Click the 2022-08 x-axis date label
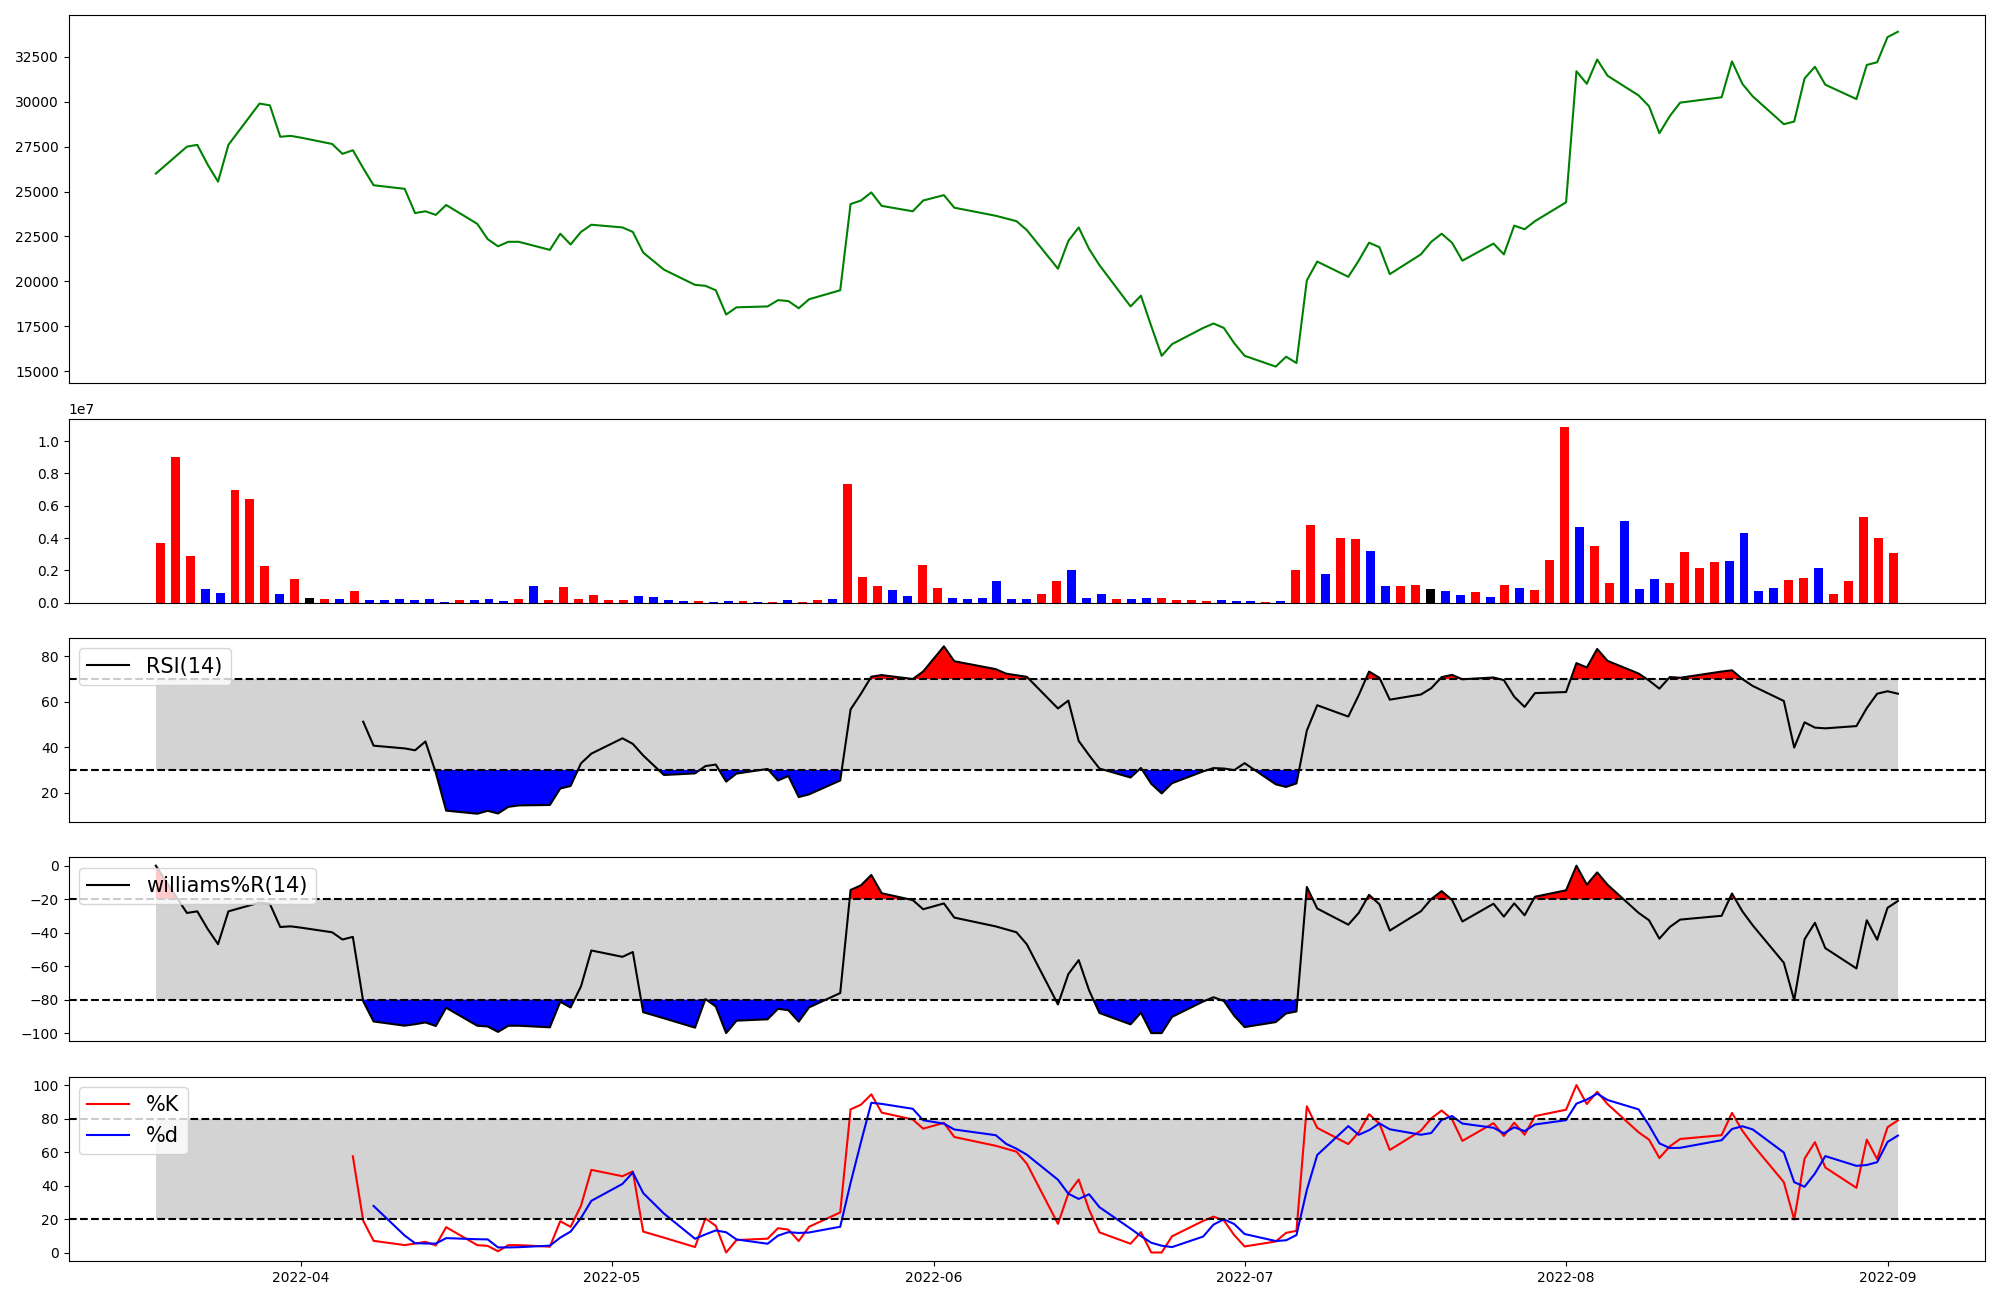Image resolution: width=2000 pixels, height=1300 pixels. click(x=1566, y=1276)
